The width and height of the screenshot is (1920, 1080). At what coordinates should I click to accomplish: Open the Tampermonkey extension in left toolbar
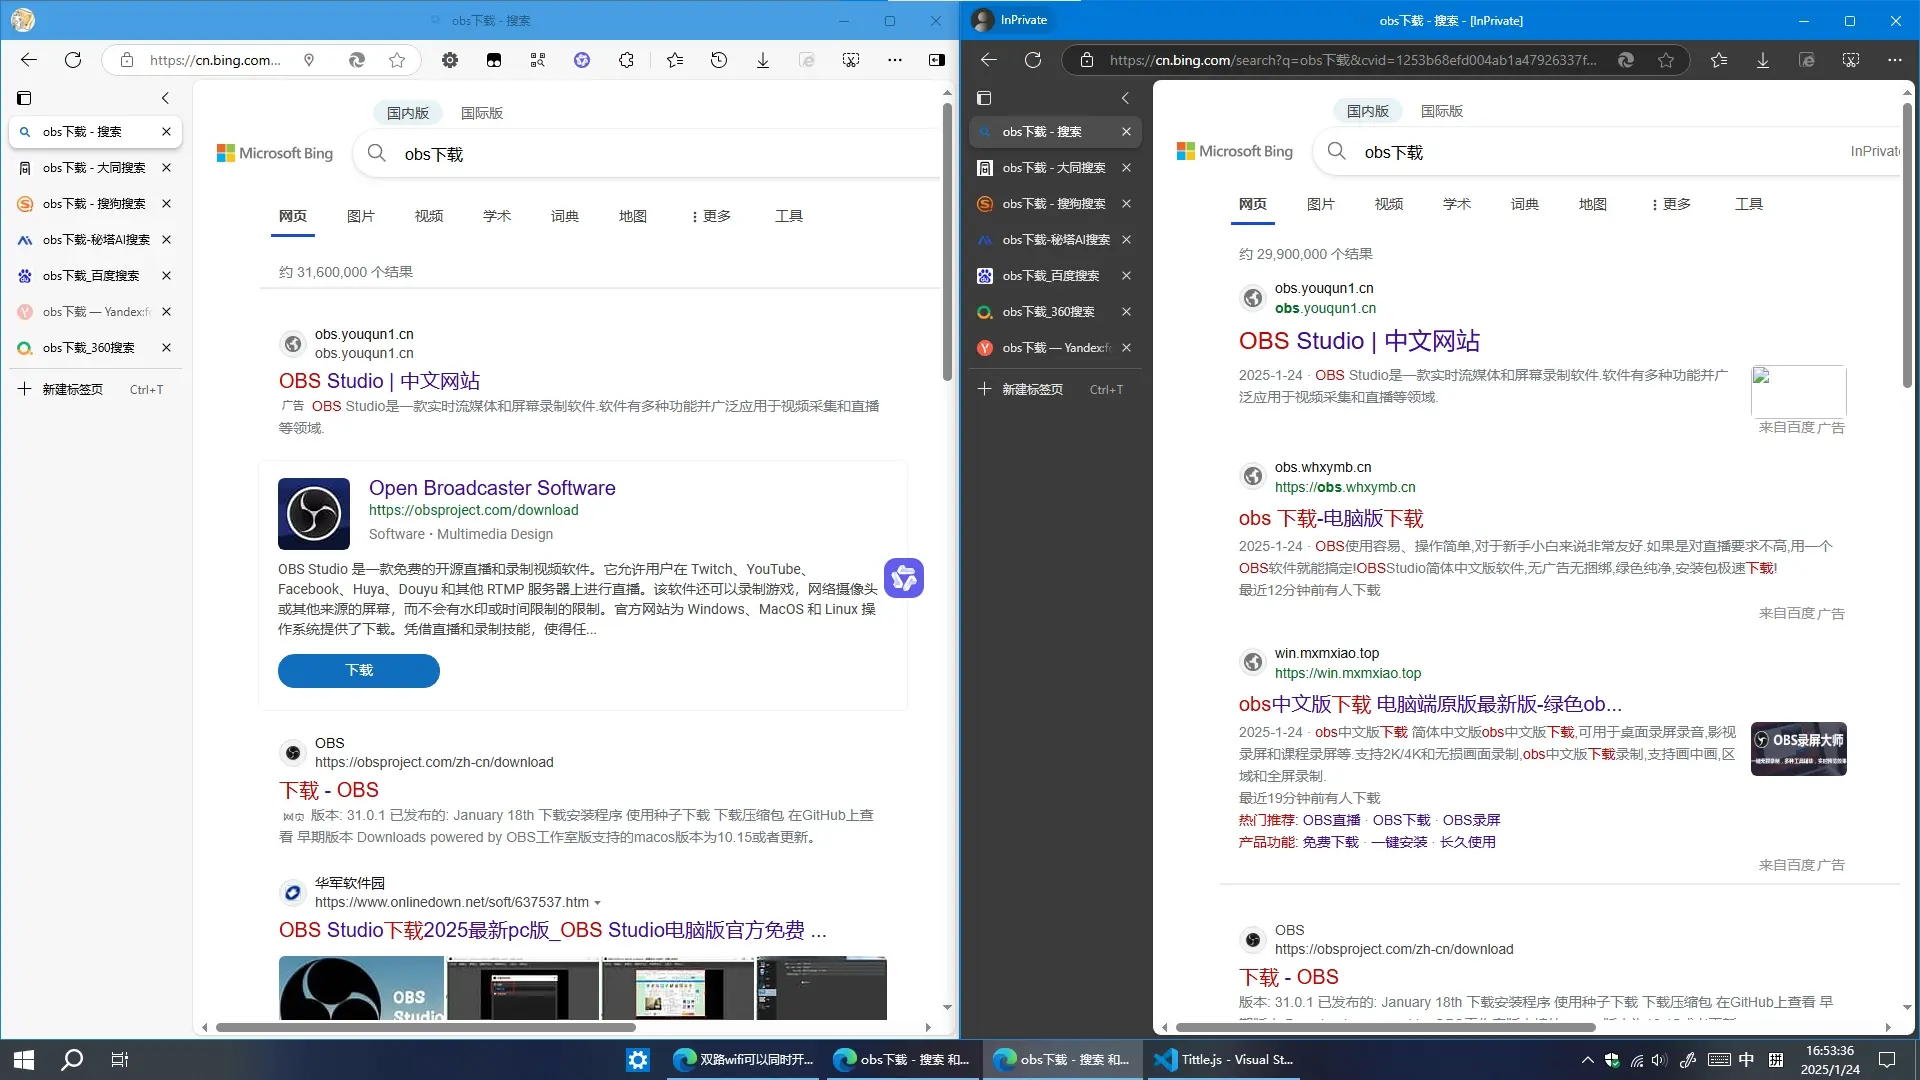coord(494,60)
